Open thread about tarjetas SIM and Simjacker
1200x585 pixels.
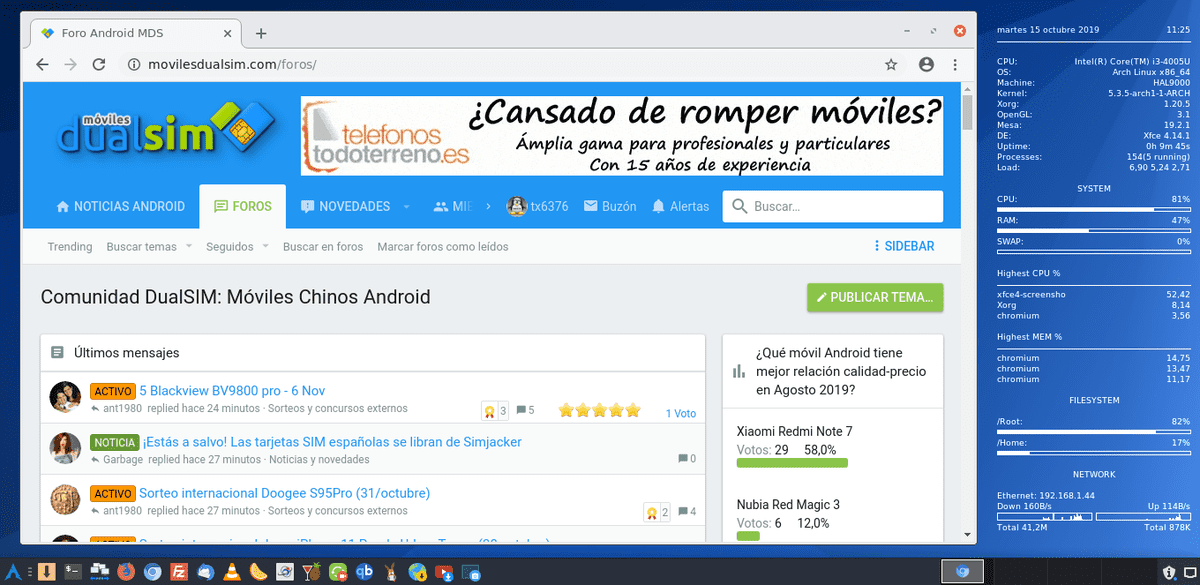(x=332, y=442)
